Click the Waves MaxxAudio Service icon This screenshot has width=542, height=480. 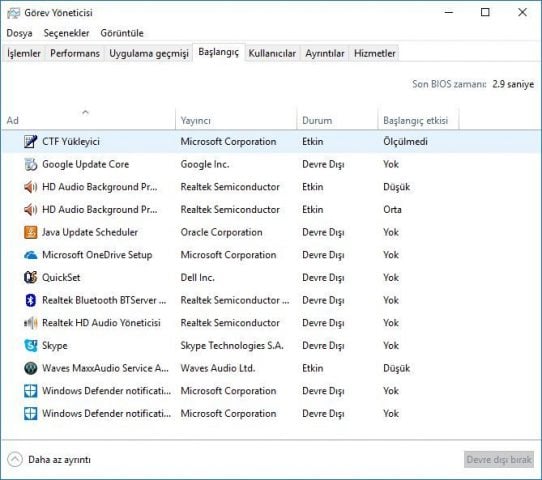[30, 368]
